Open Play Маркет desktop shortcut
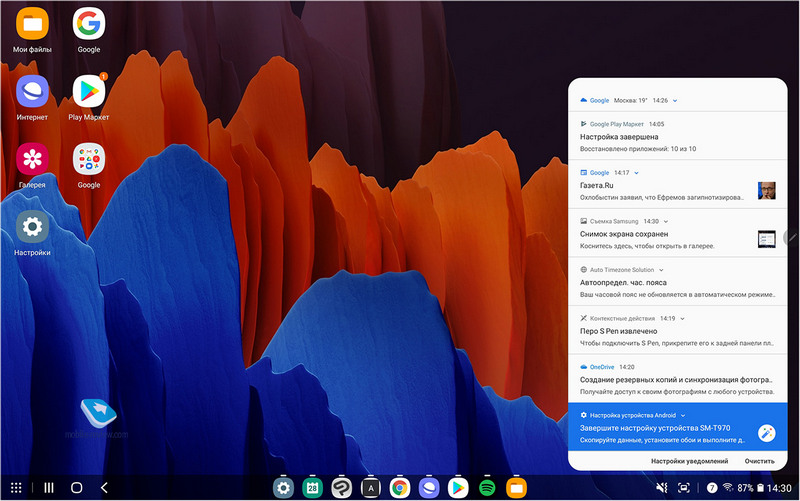 tap(89, 92)
